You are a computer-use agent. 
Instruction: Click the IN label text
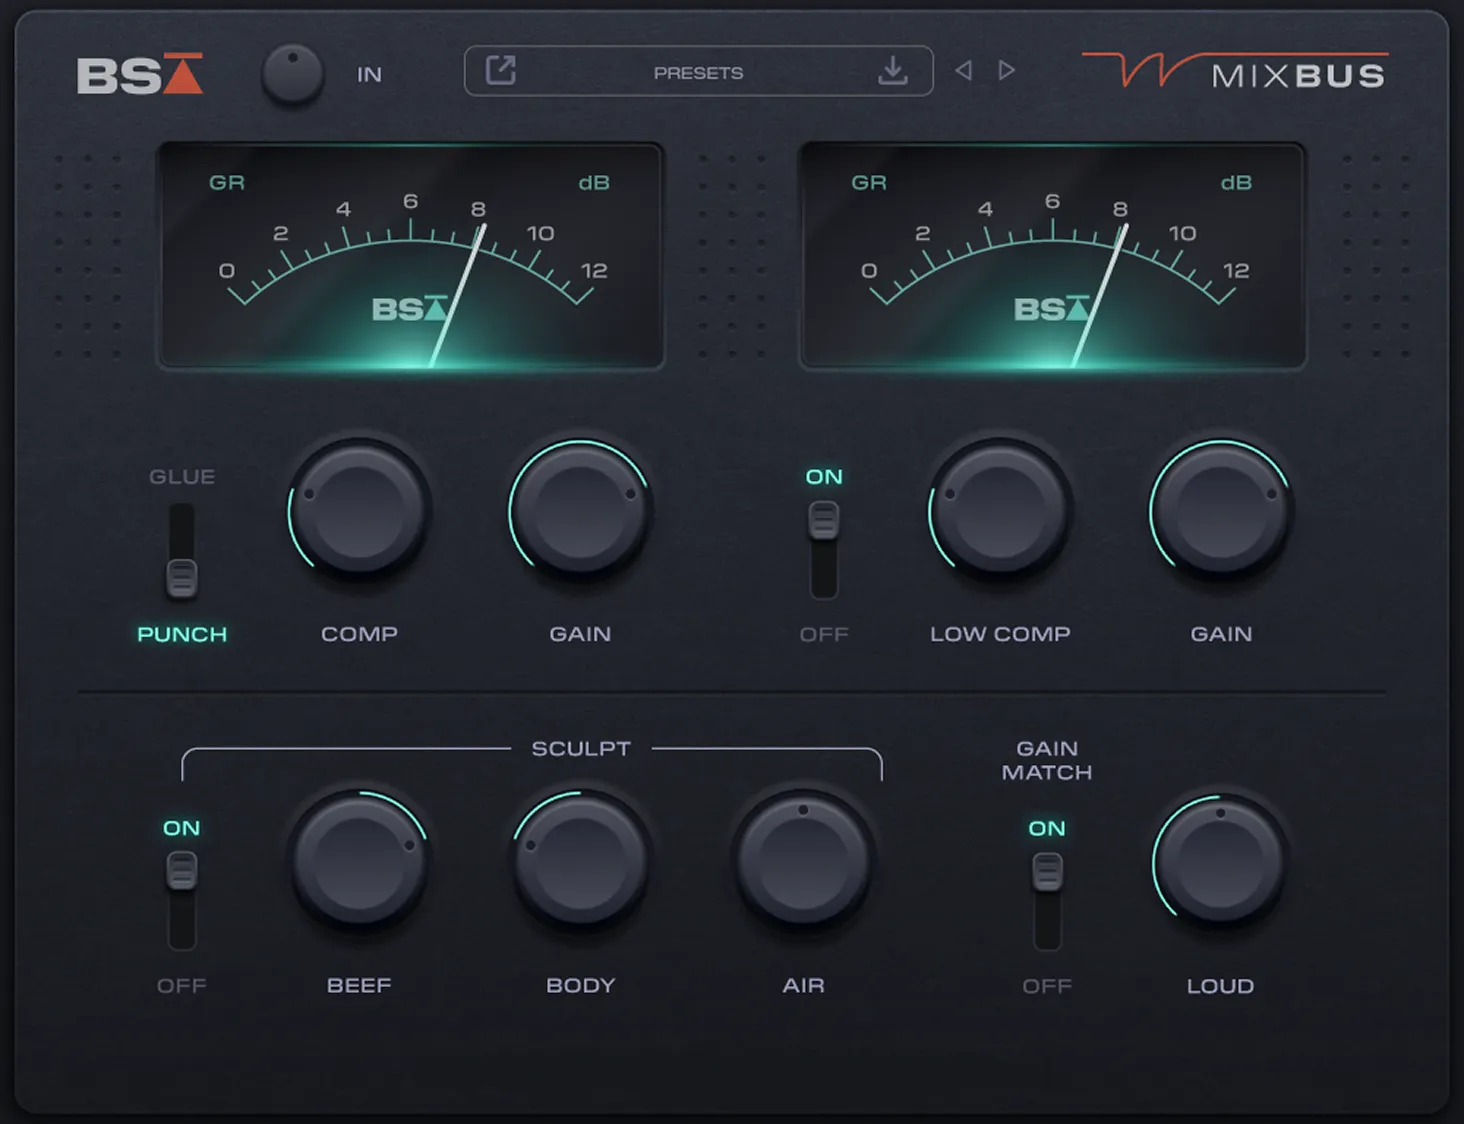tap(369, 75)
